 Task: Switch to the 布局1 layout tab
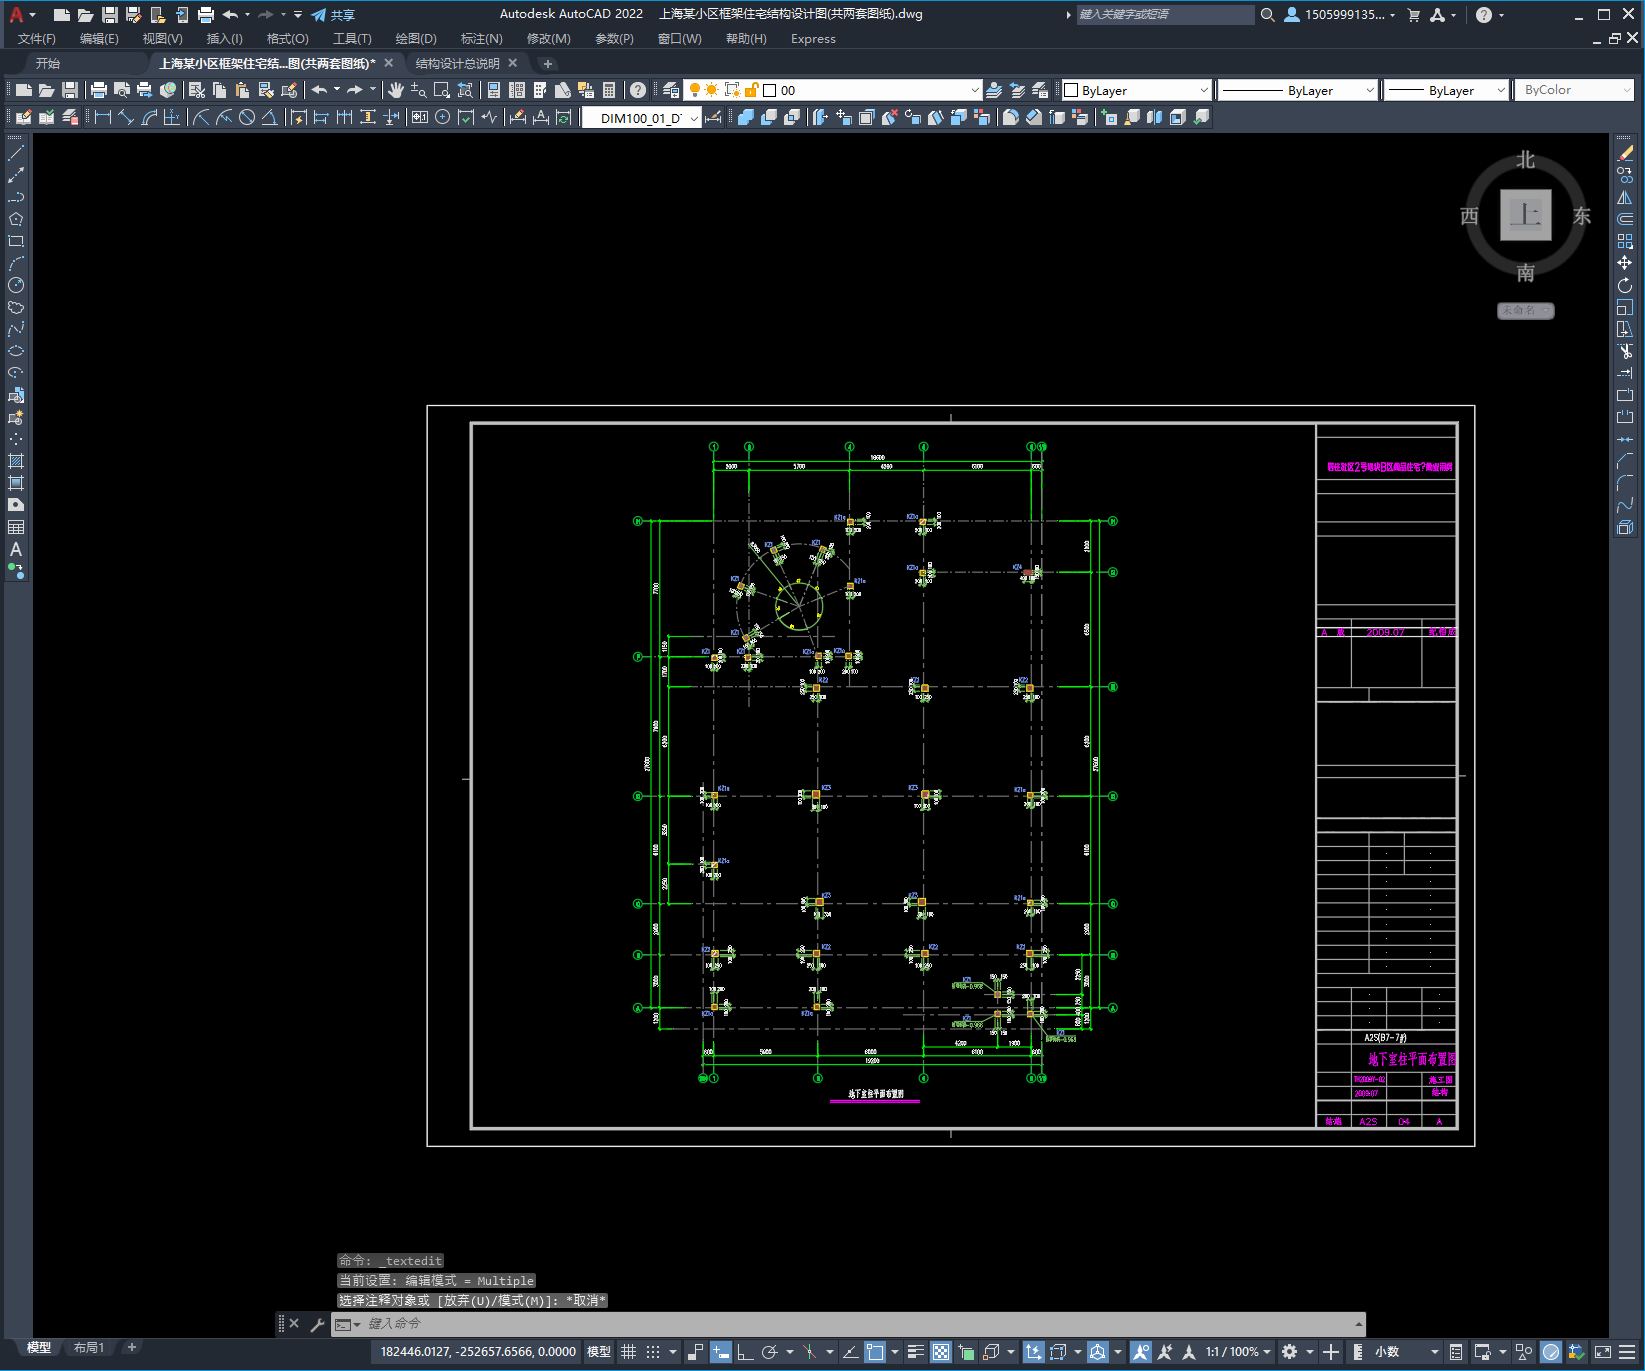click(88, 1348)
